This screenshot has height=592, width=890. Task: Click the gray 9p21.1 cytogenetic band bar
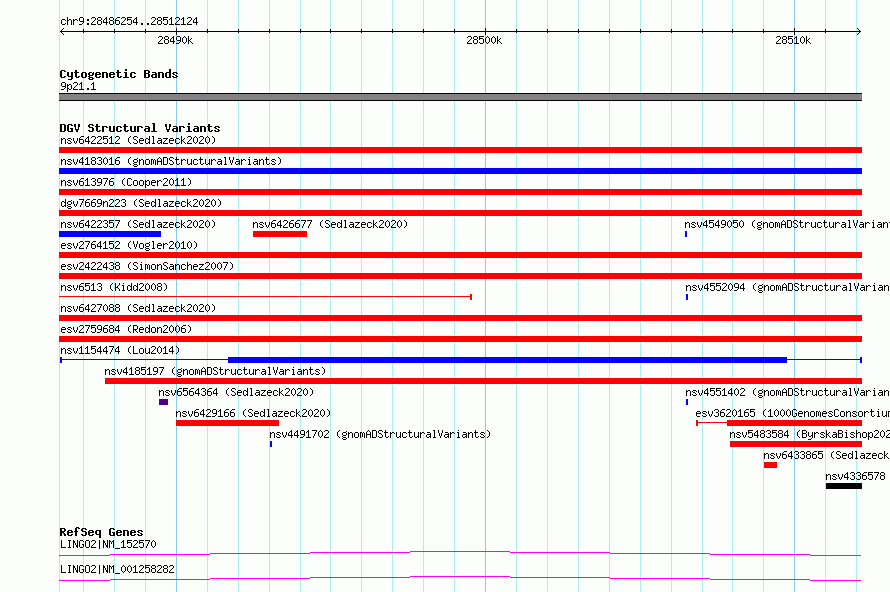pos(460,97)
